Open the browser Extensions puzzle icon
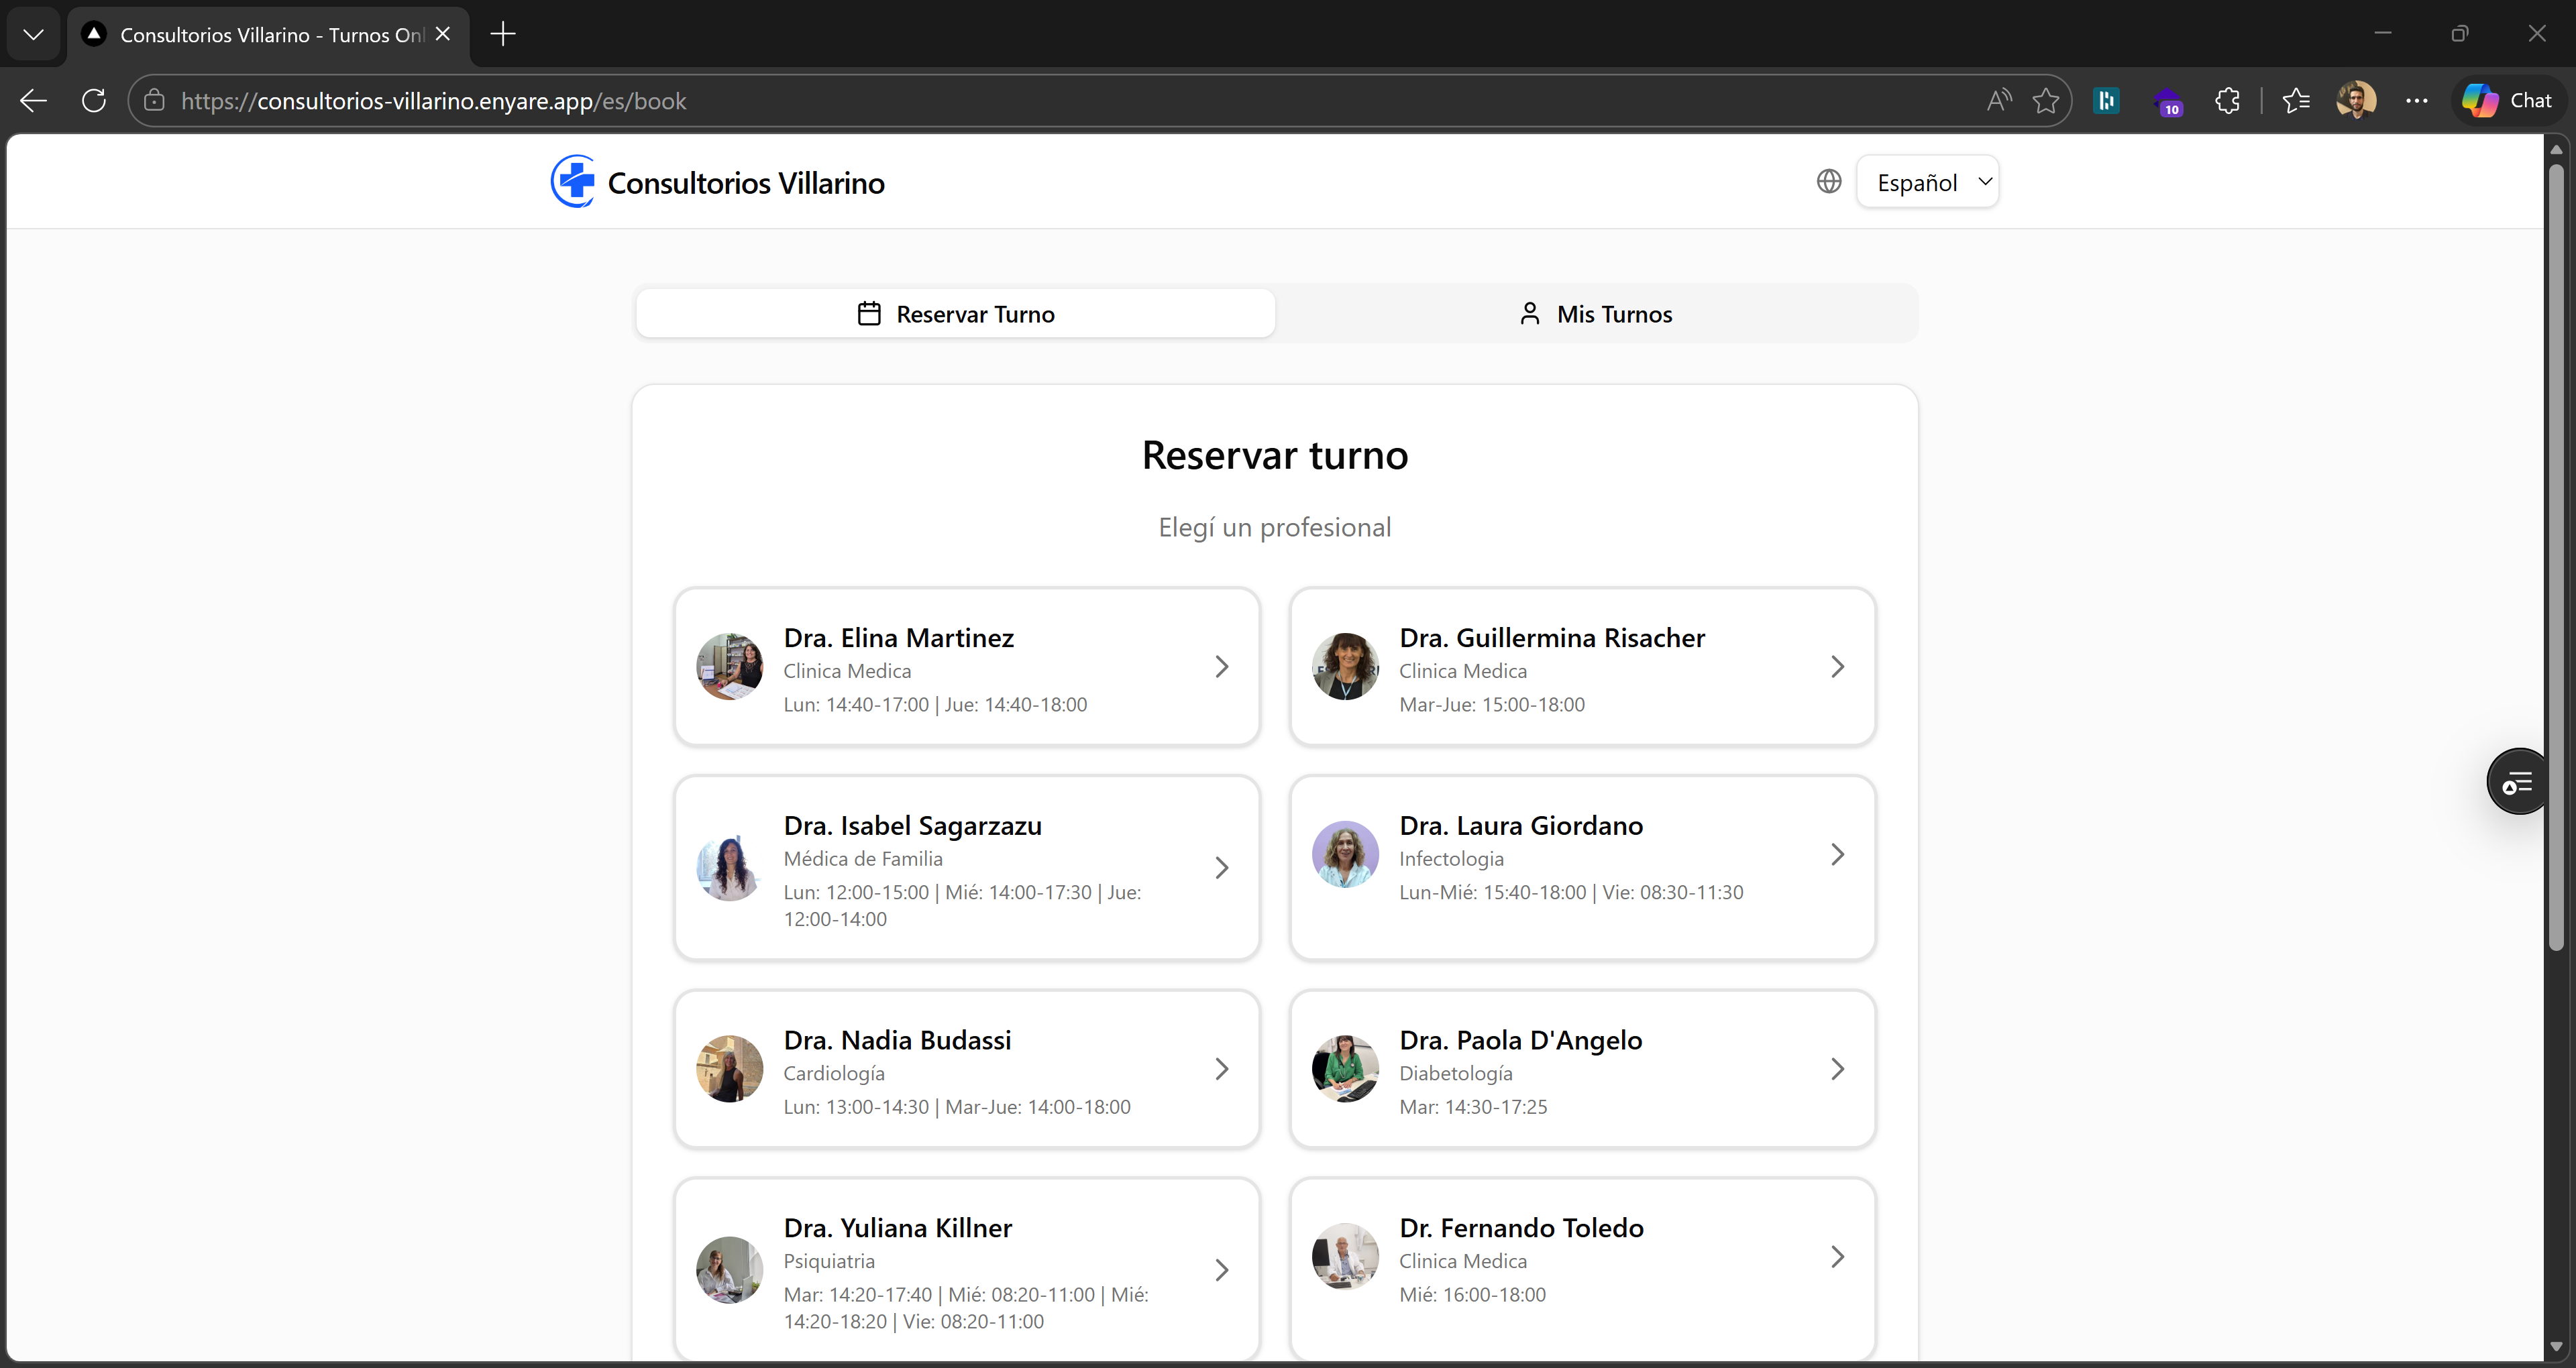The width and height of the screenshot is (2576, 1368). tap(2228, 100)
